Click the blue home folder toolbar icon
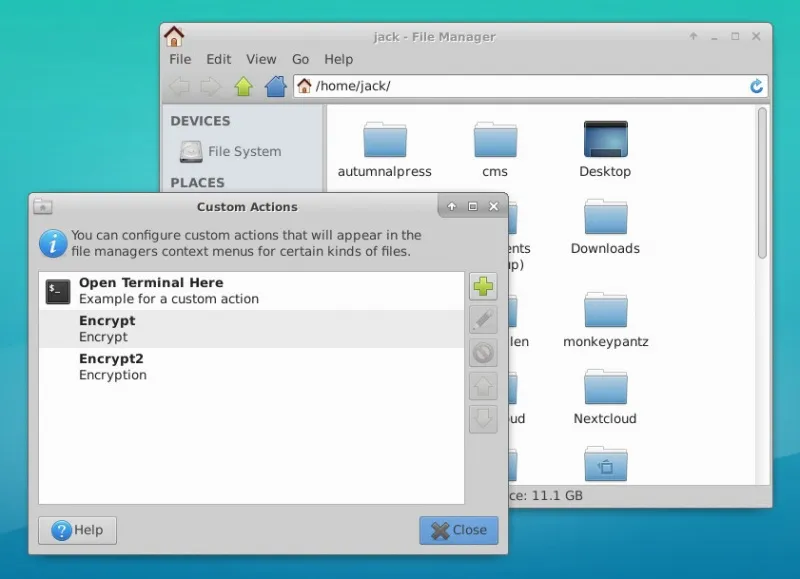The image size is (800, 579). [275, 87]
